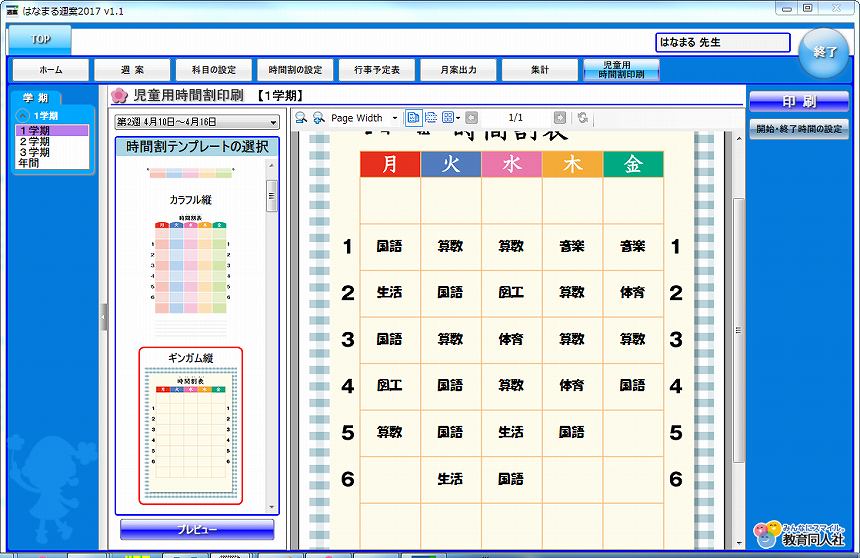Click the app icon in title bar
860x558 pixels.
pos(12,11)
